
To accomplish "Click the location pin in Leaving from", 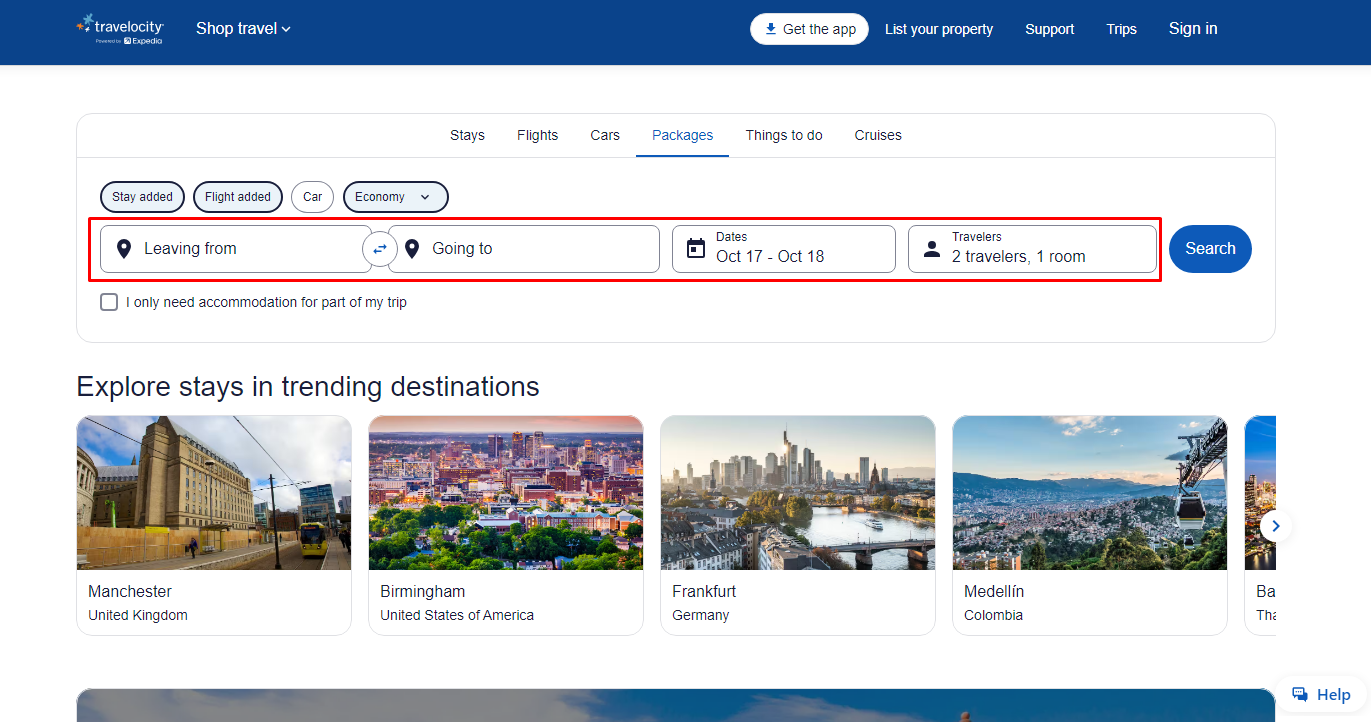I will coord(124,249).
